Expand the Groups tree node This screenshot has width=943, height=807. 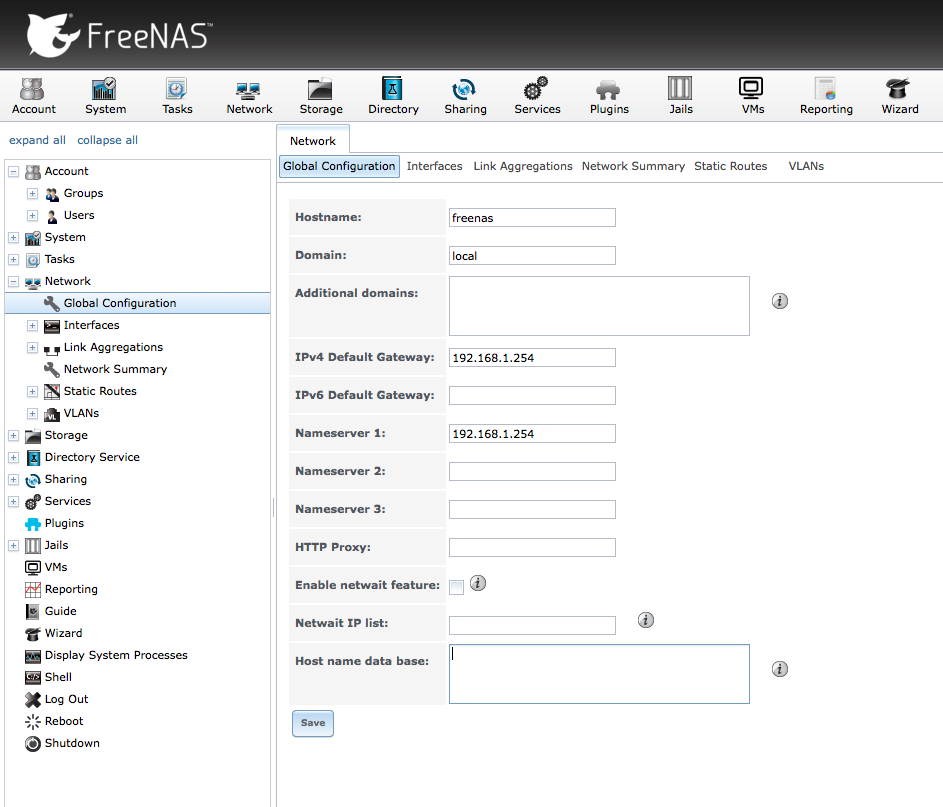click(x=32, y=194)
